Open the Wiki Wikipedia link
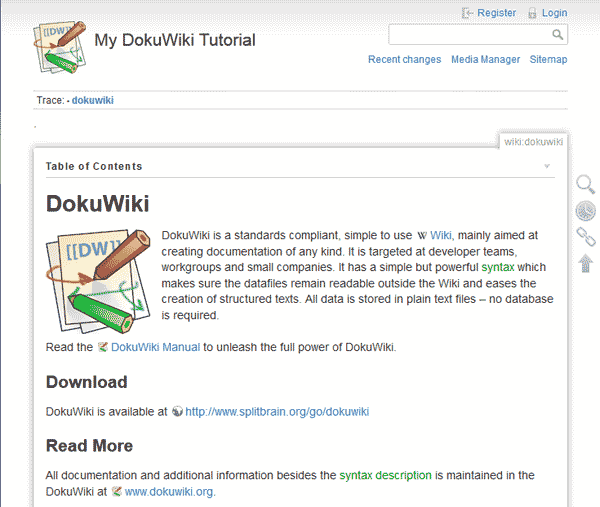The width and height of the screenshot is (600, 507). pyautogui.click(x=441, y=235)
